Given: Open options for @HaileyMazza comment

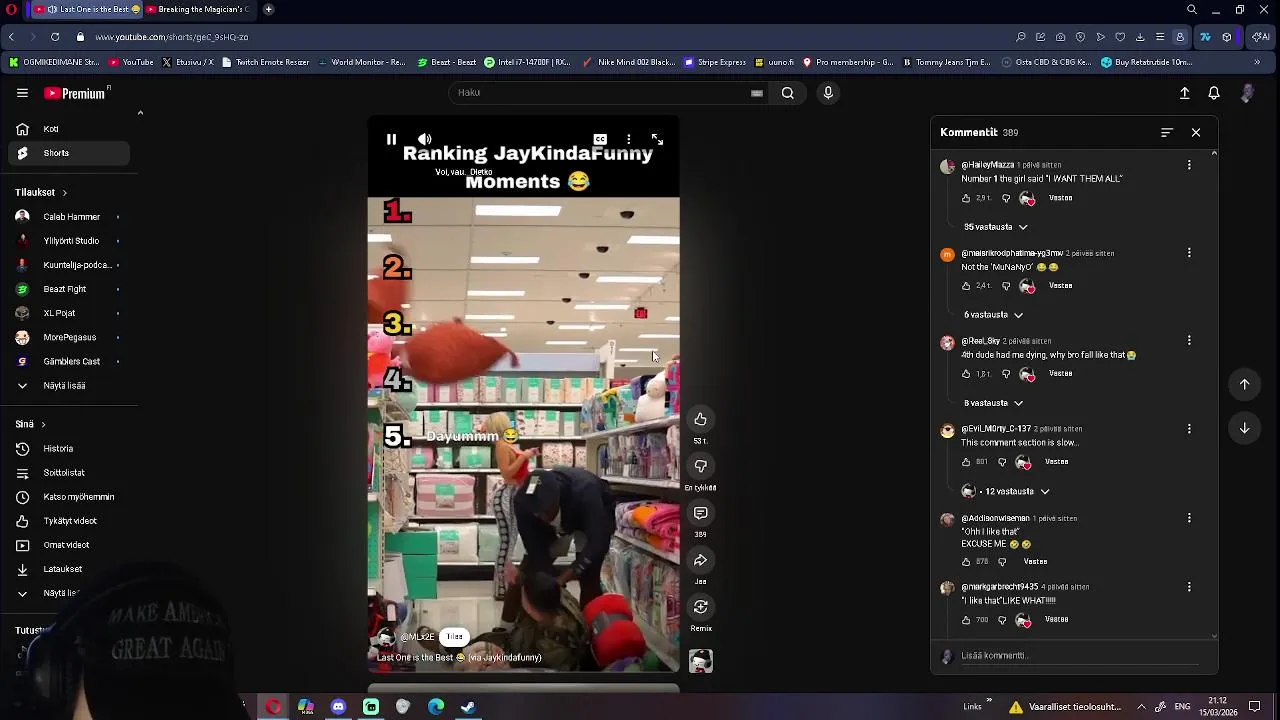Looking at the screenshot, I should point(1189,165).
